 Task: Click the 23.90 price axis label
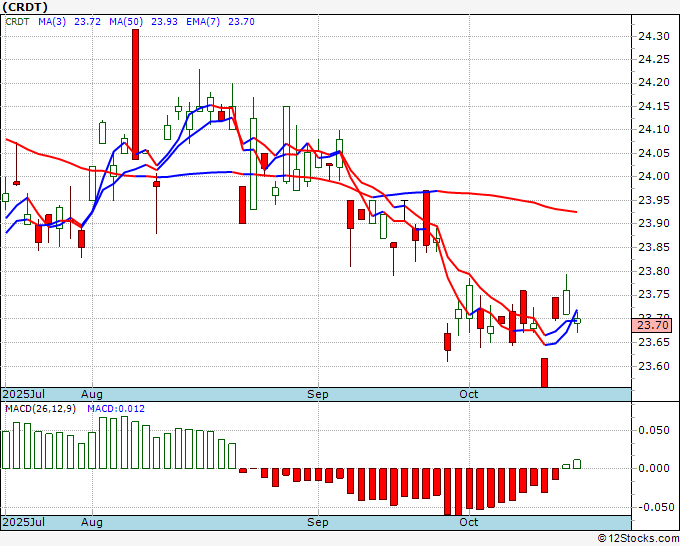[654, 224]
